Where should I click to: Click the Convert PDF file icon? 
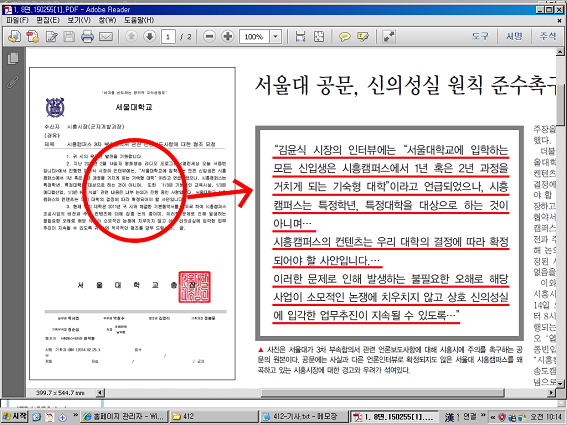point(33,37)
